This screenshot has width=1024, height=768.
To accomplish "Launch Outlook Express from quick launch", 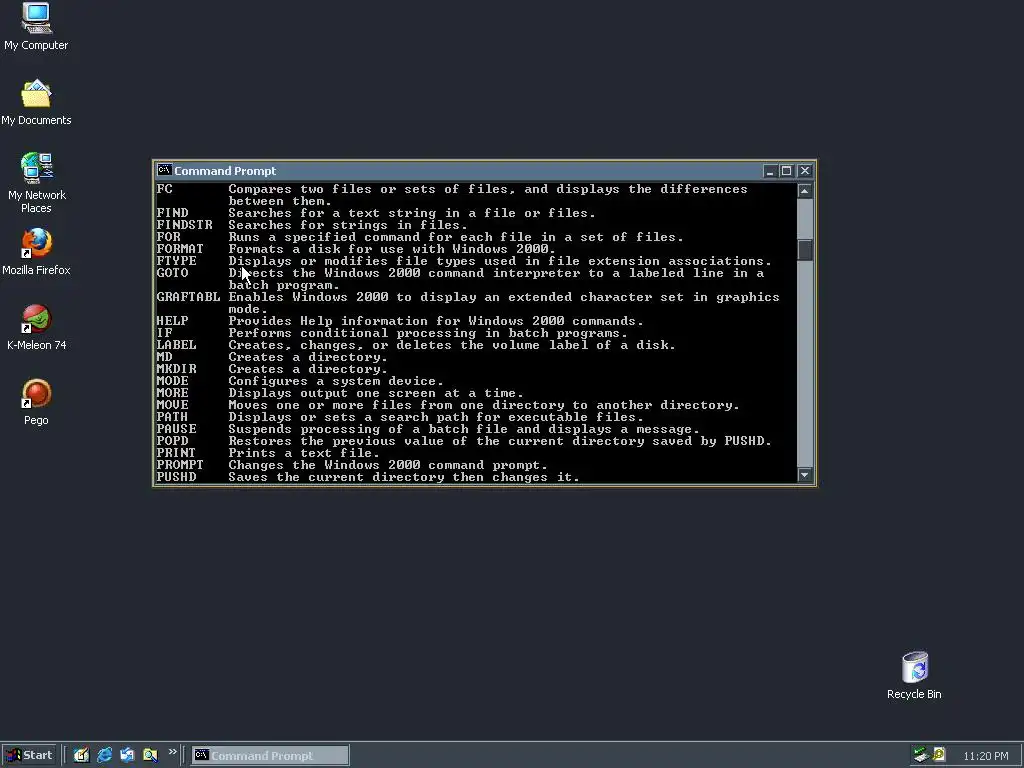I will (x=127, y=755).
